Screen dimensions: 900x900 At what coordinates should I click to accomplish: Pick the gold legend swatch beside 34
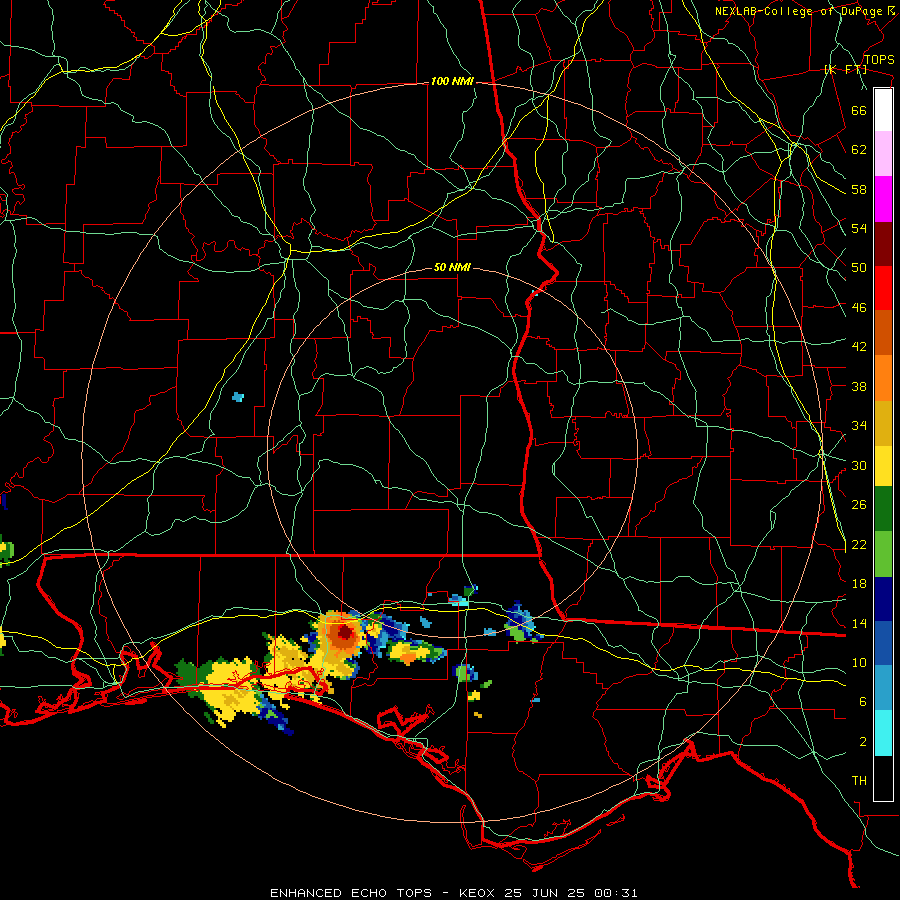coord(883,423)
